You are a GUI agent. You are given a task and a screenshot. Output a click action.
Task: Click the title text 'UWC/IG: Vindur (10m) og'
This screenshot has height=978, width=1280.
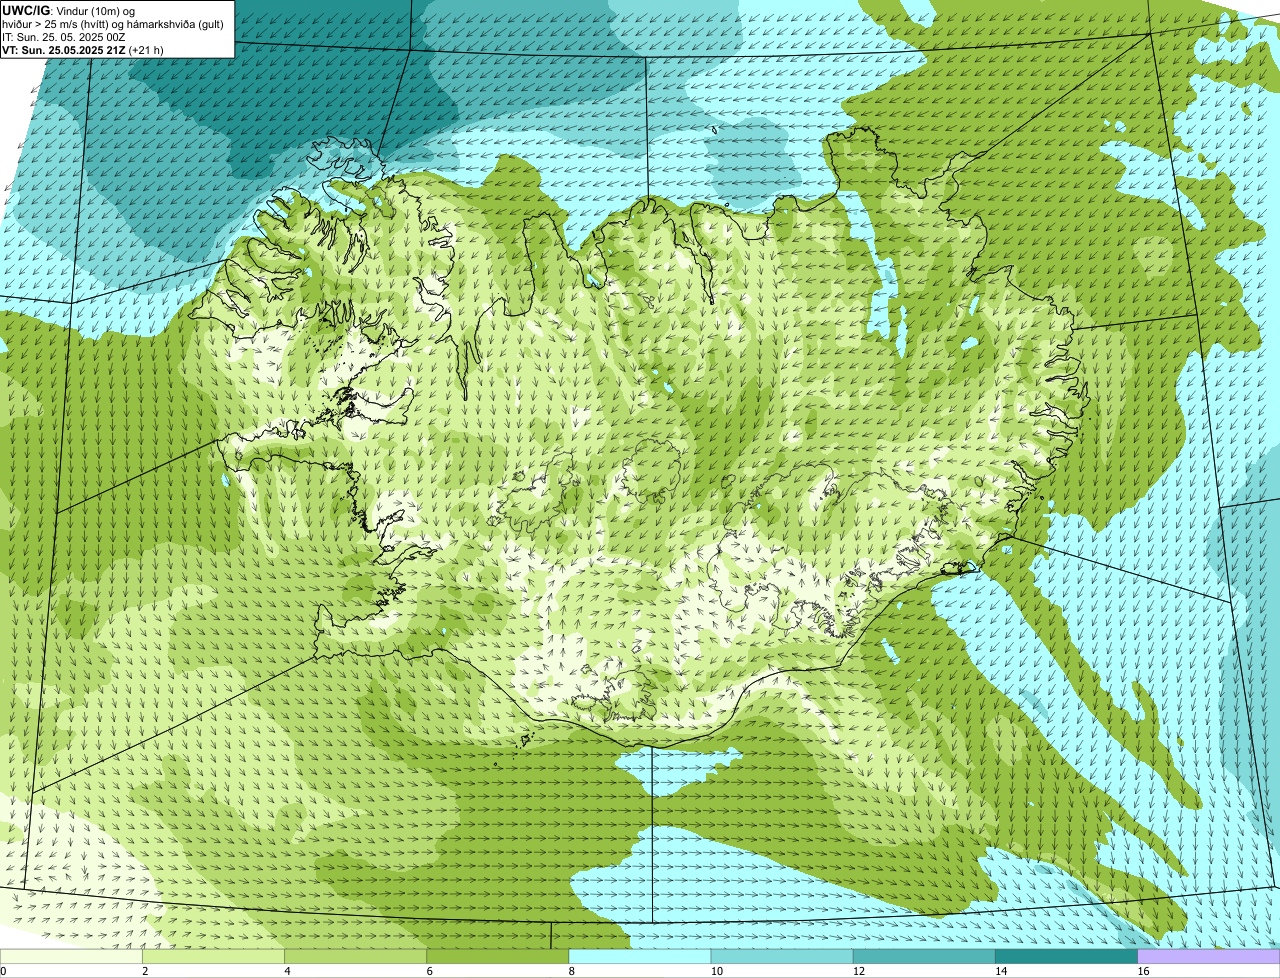(69, 10)
